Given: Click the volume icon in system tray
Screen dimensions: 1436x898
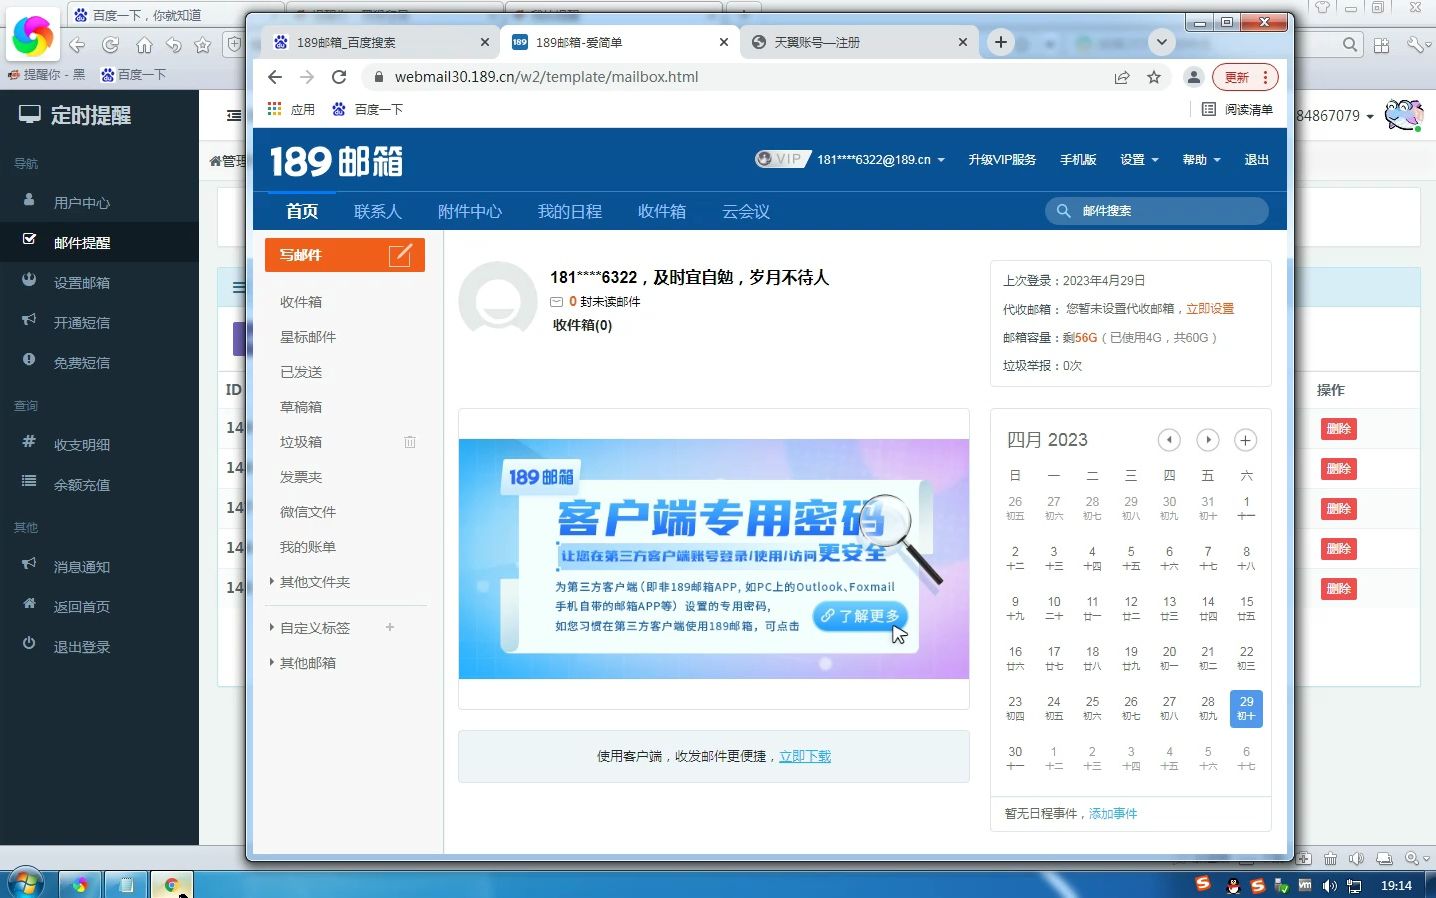Looking at the screenshot, I should click(x=1329, y=885).
